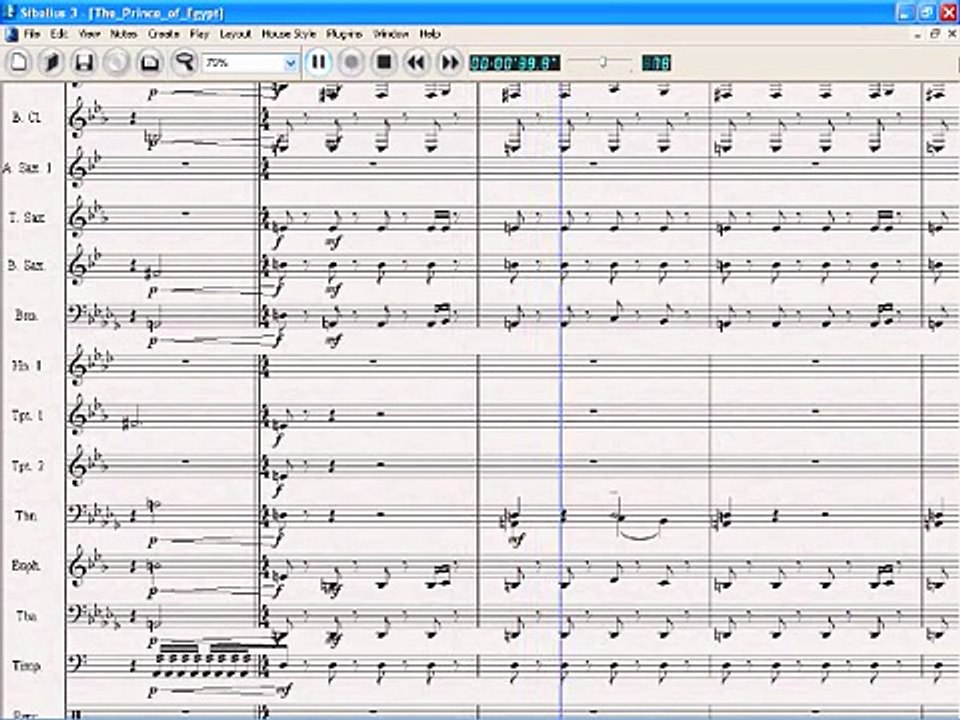Stop playback with the Stop button
Image resolution: width=960 pixels, height=720 pixels.
click(x=384, y=62)
